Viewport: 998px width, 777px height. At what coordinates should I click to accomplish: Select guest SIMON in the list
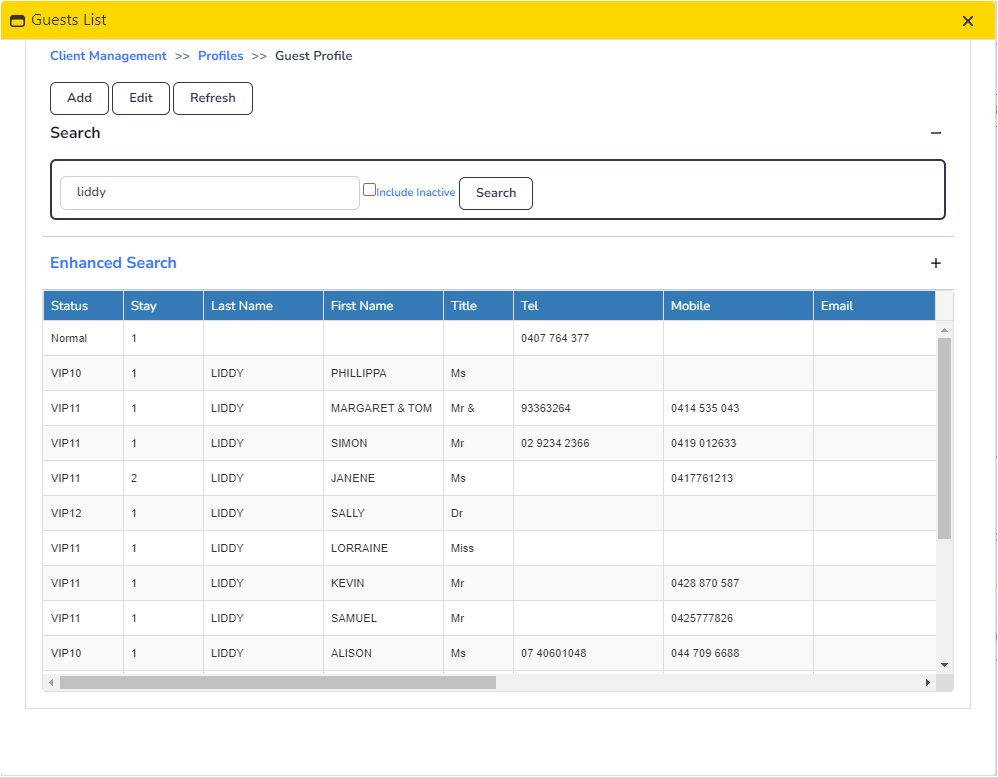489,443
